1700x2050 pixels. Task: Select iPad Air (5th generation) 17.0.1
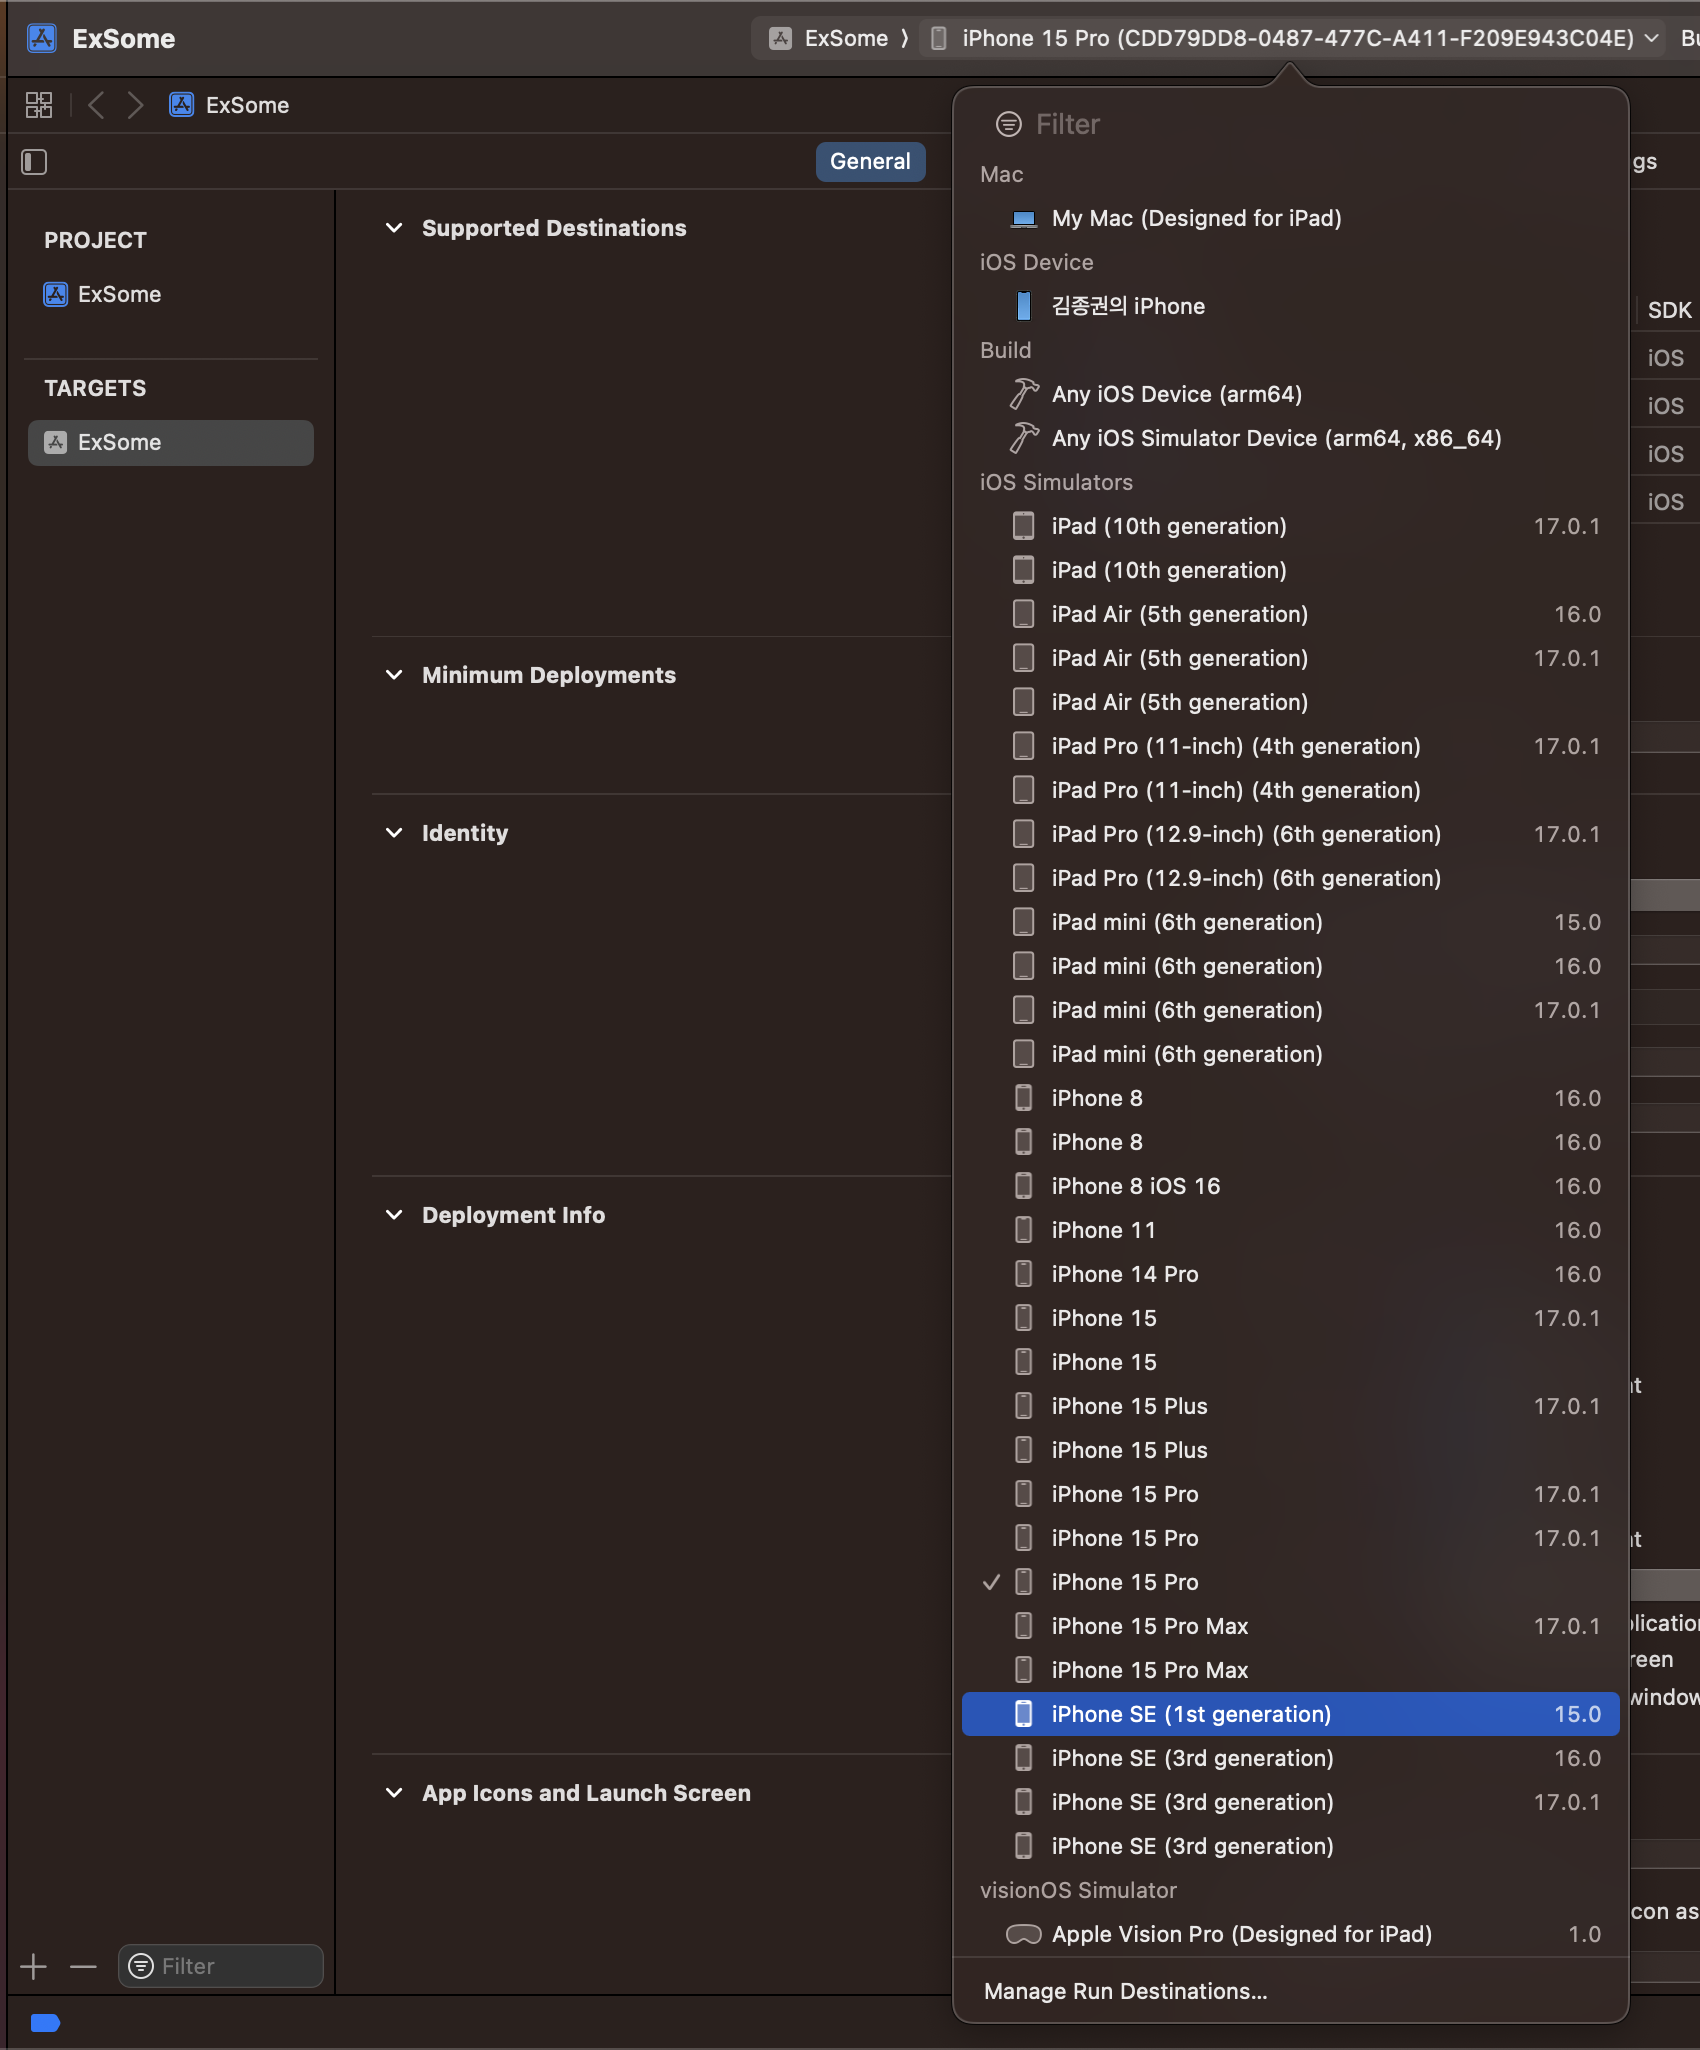click(1290, 658)
